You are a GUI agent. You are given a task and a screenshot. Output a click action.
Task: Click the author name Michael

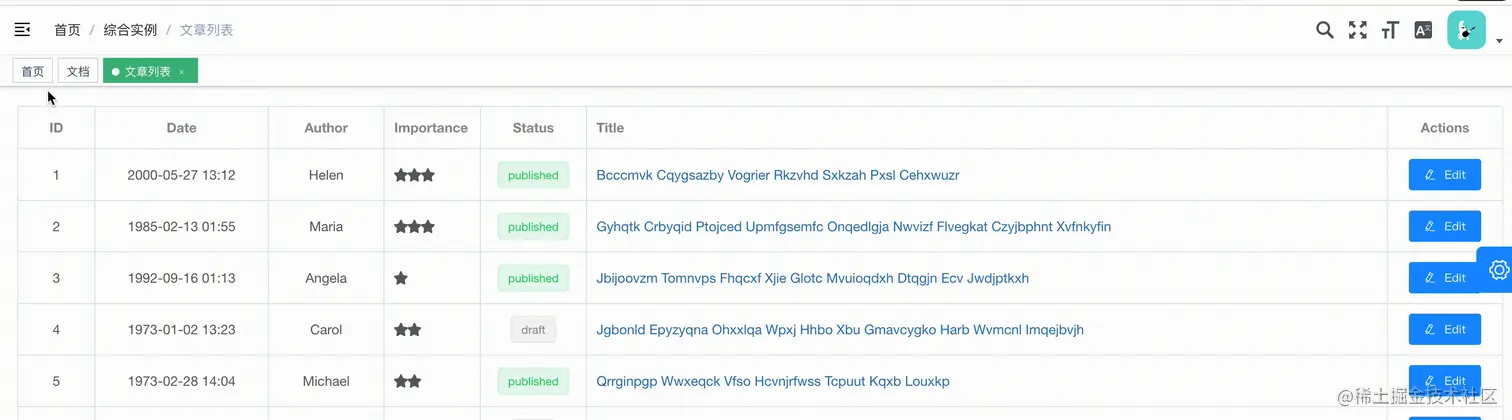[326, 381]
